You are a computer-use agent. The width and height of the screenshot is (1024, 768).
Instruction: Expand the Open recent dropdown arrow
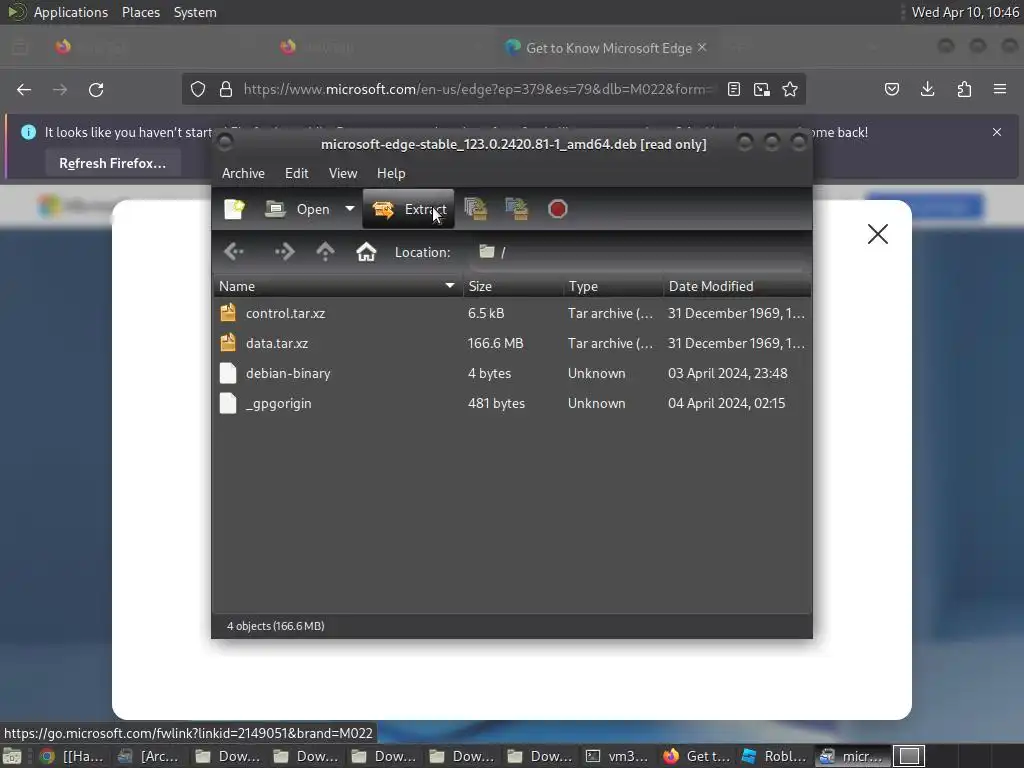pyautogui.click(x=349, y=209)
